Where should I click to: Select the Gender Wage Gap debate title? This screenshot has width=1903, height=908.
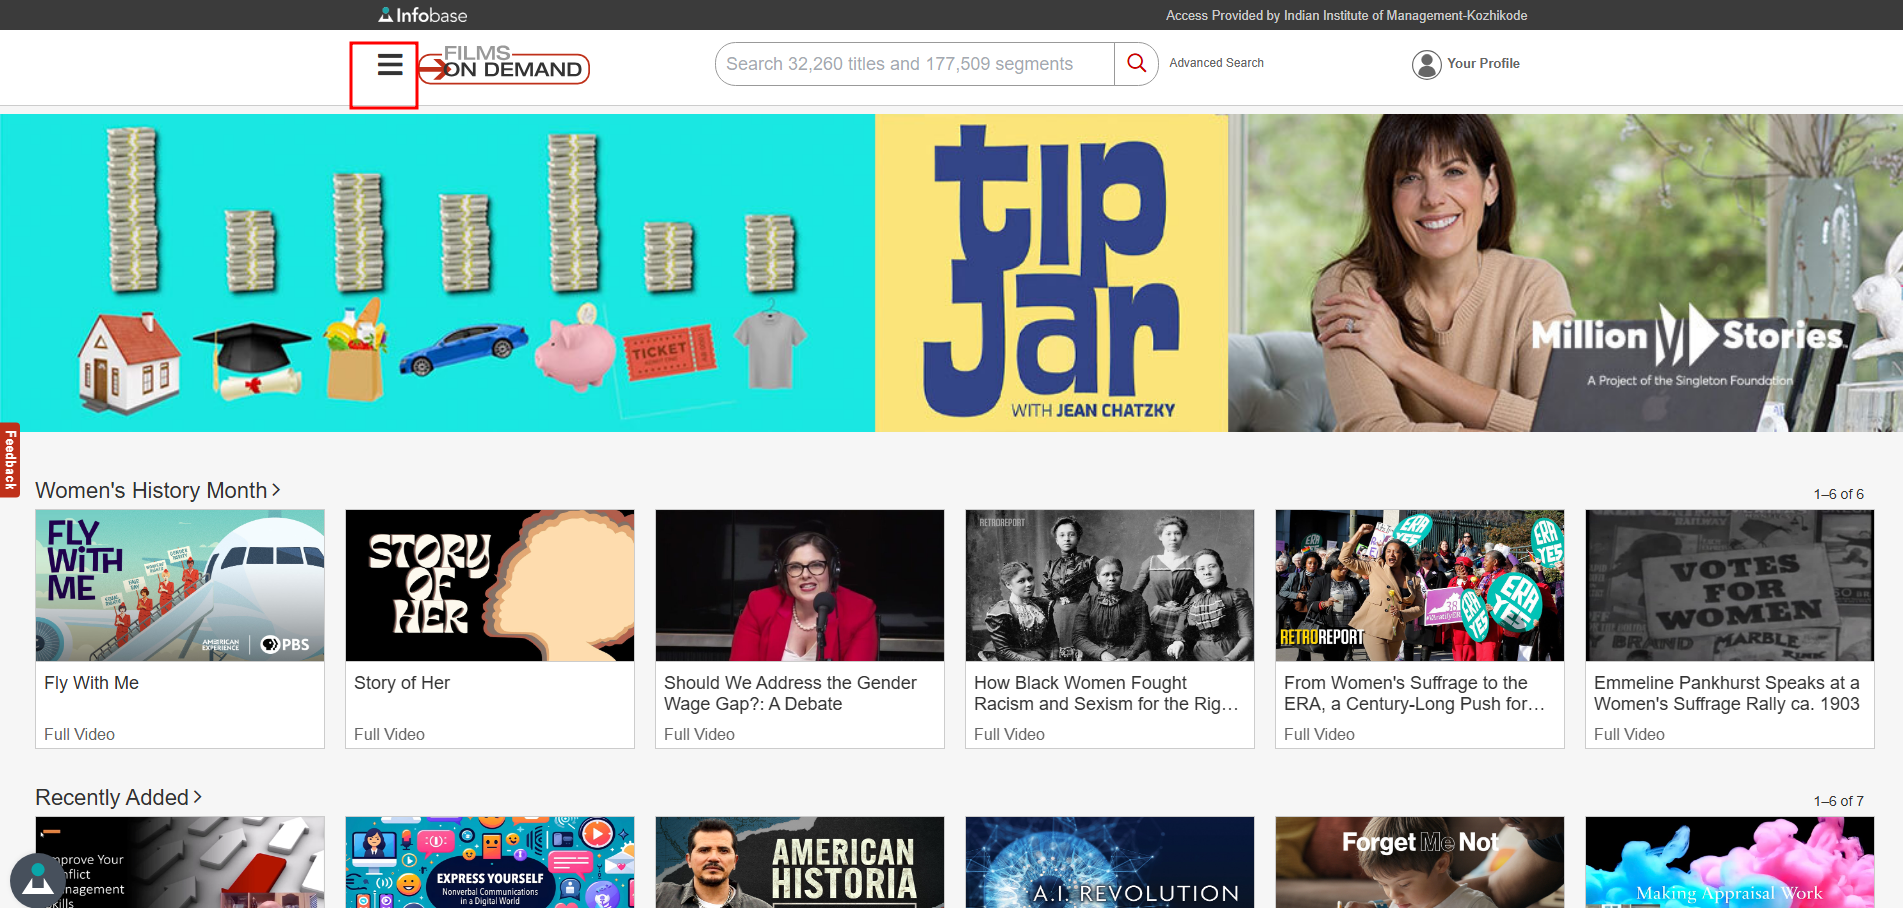click(789, 693)
